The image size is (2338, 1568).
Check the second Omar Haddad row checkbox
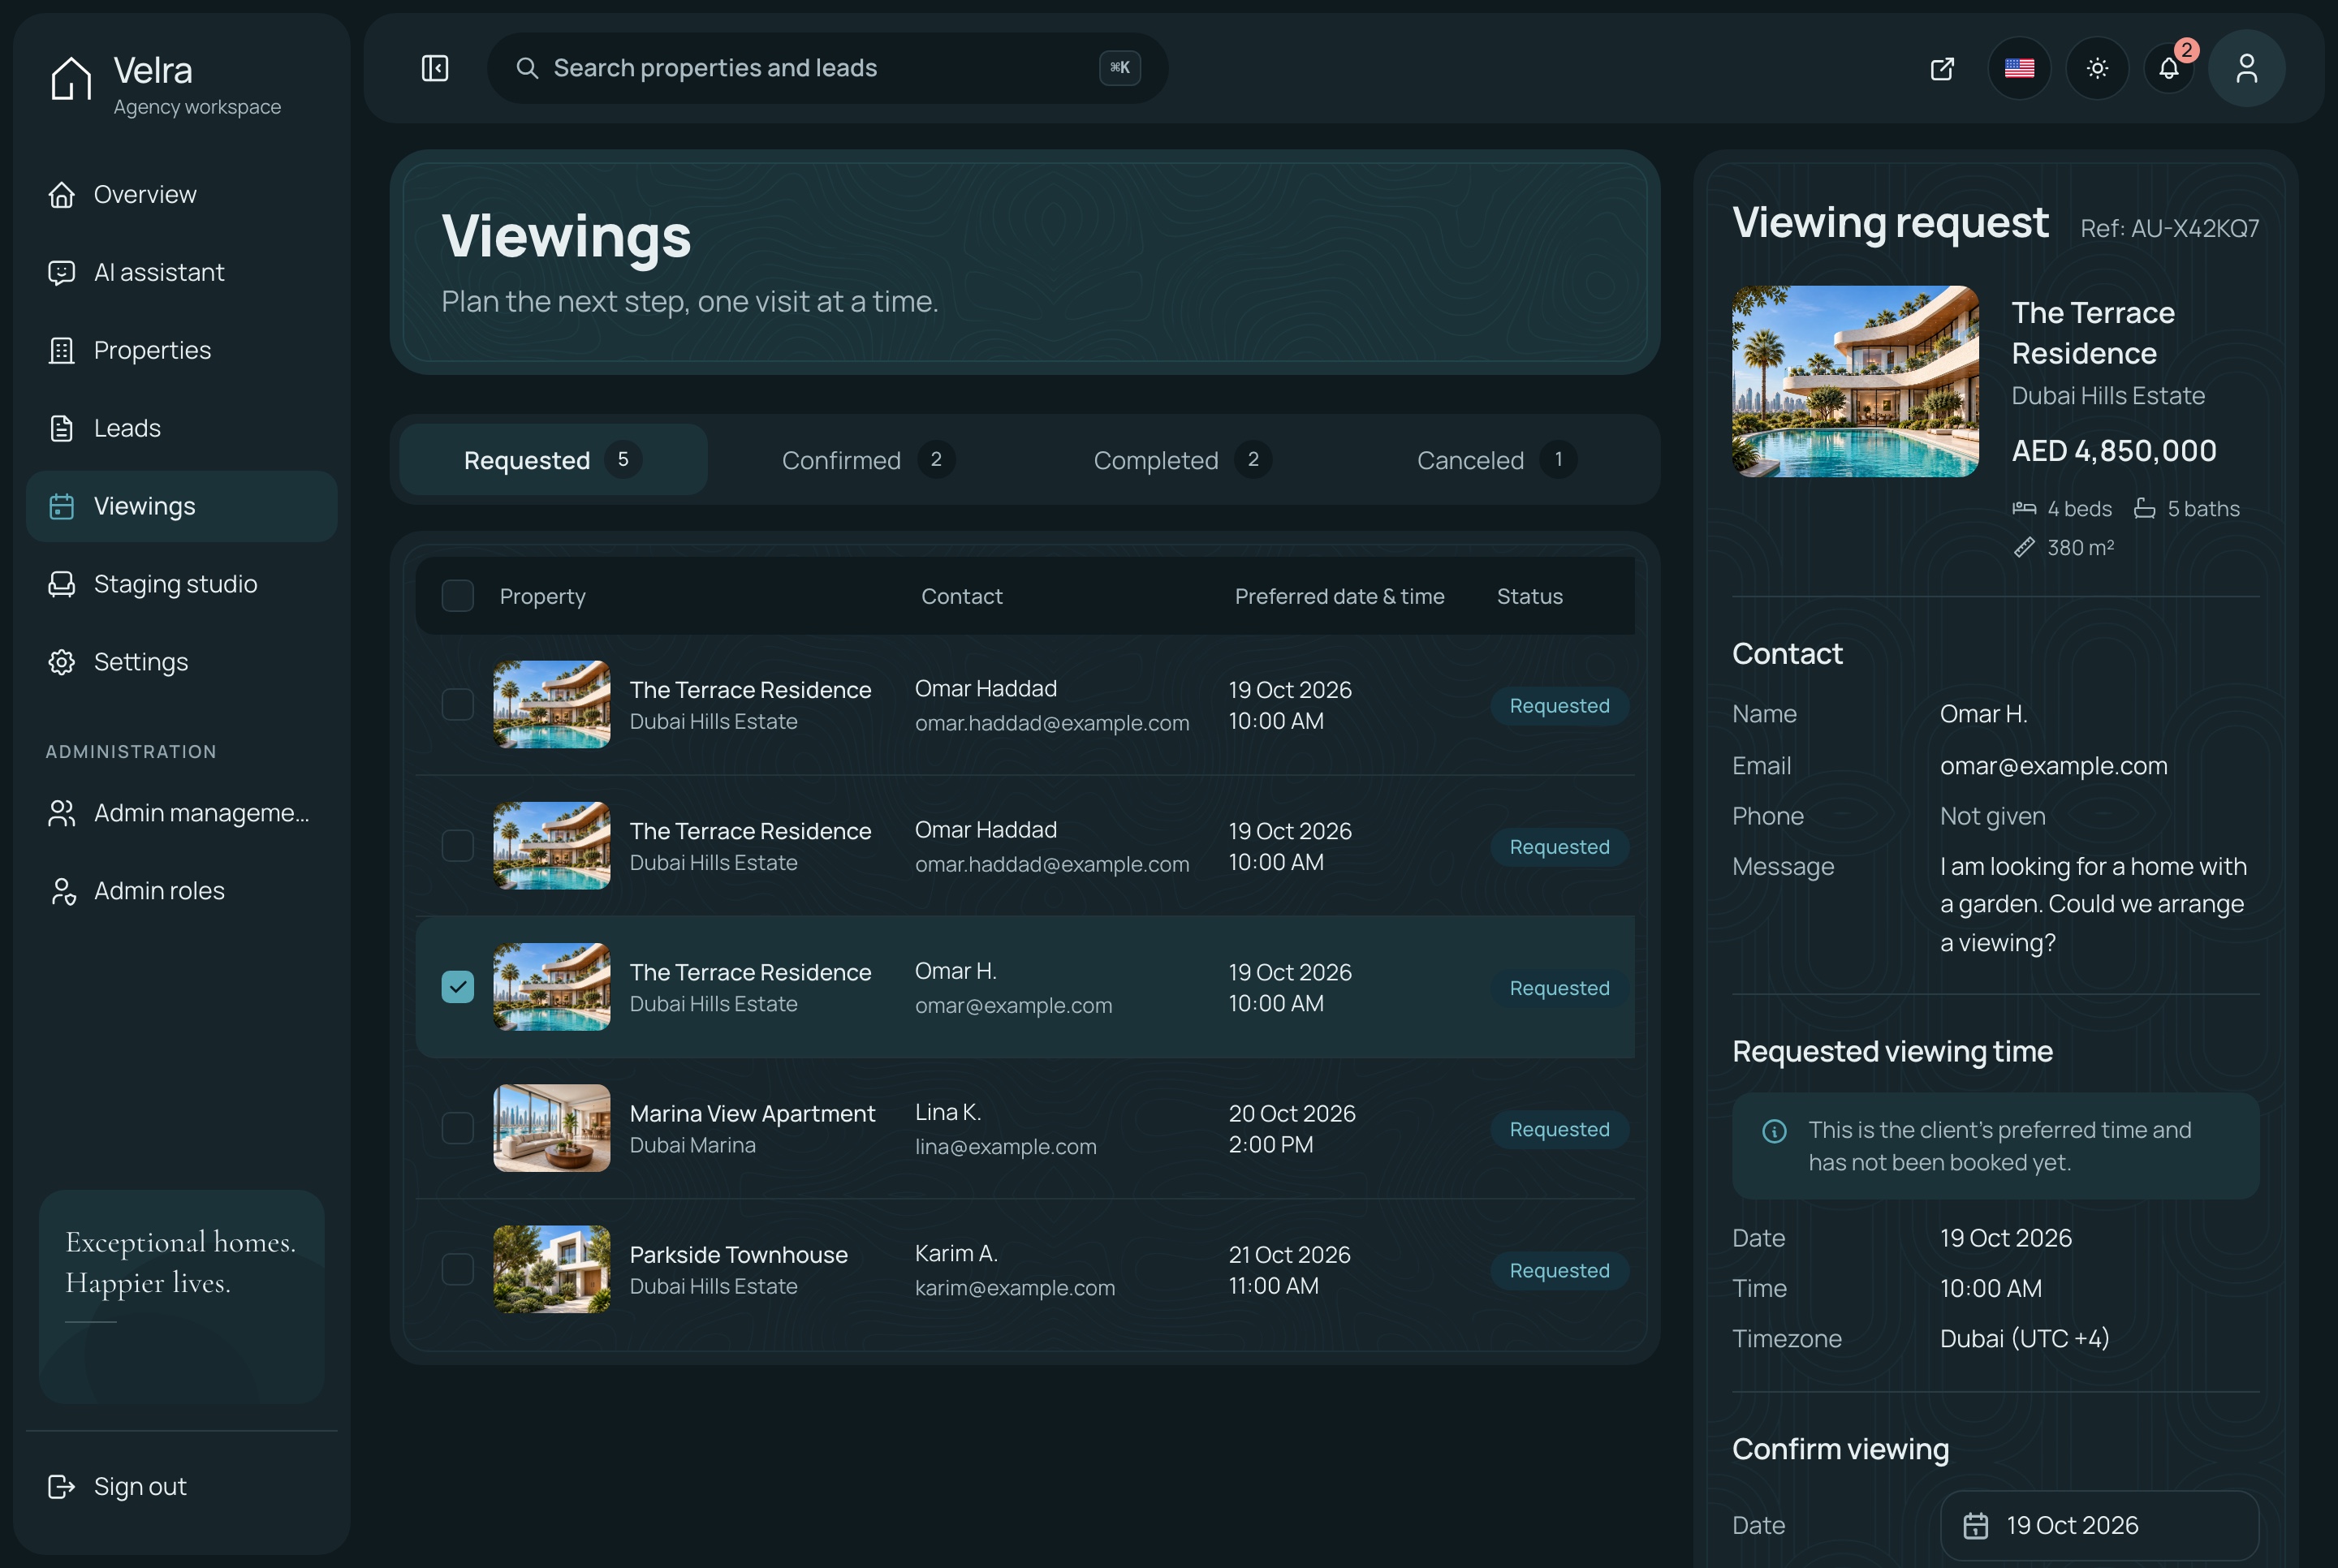(x=458, y=846)
